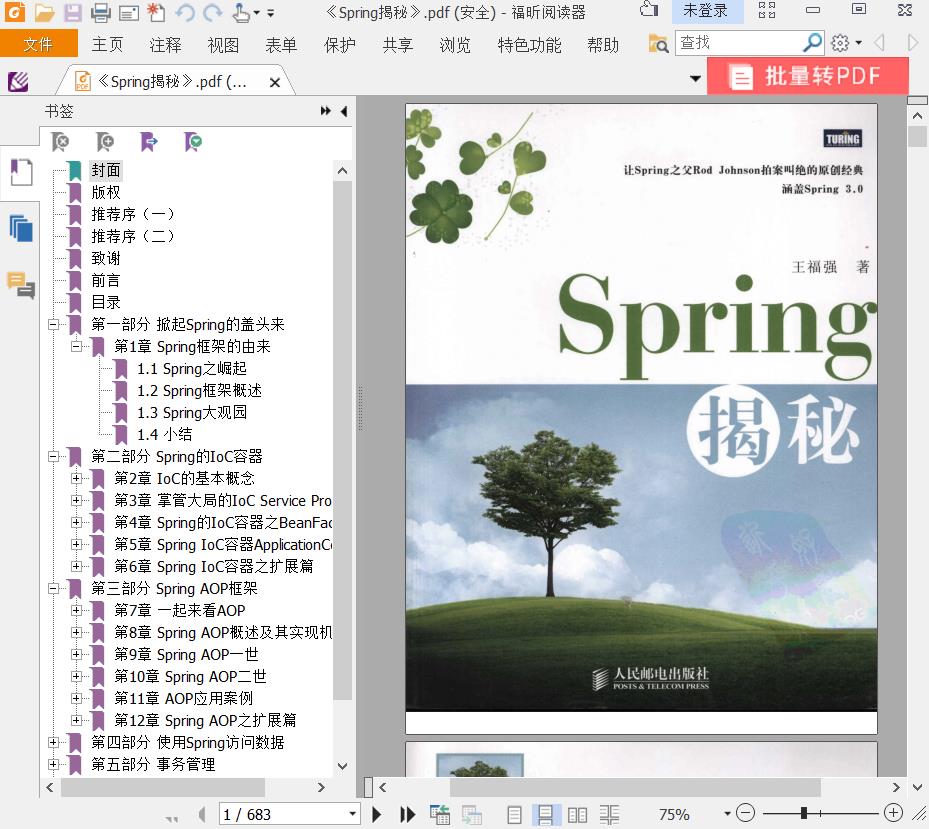Click the document horizontal scrollbar
The width and height of the screenshot is (929, 829).
click(x=635, y=788)
